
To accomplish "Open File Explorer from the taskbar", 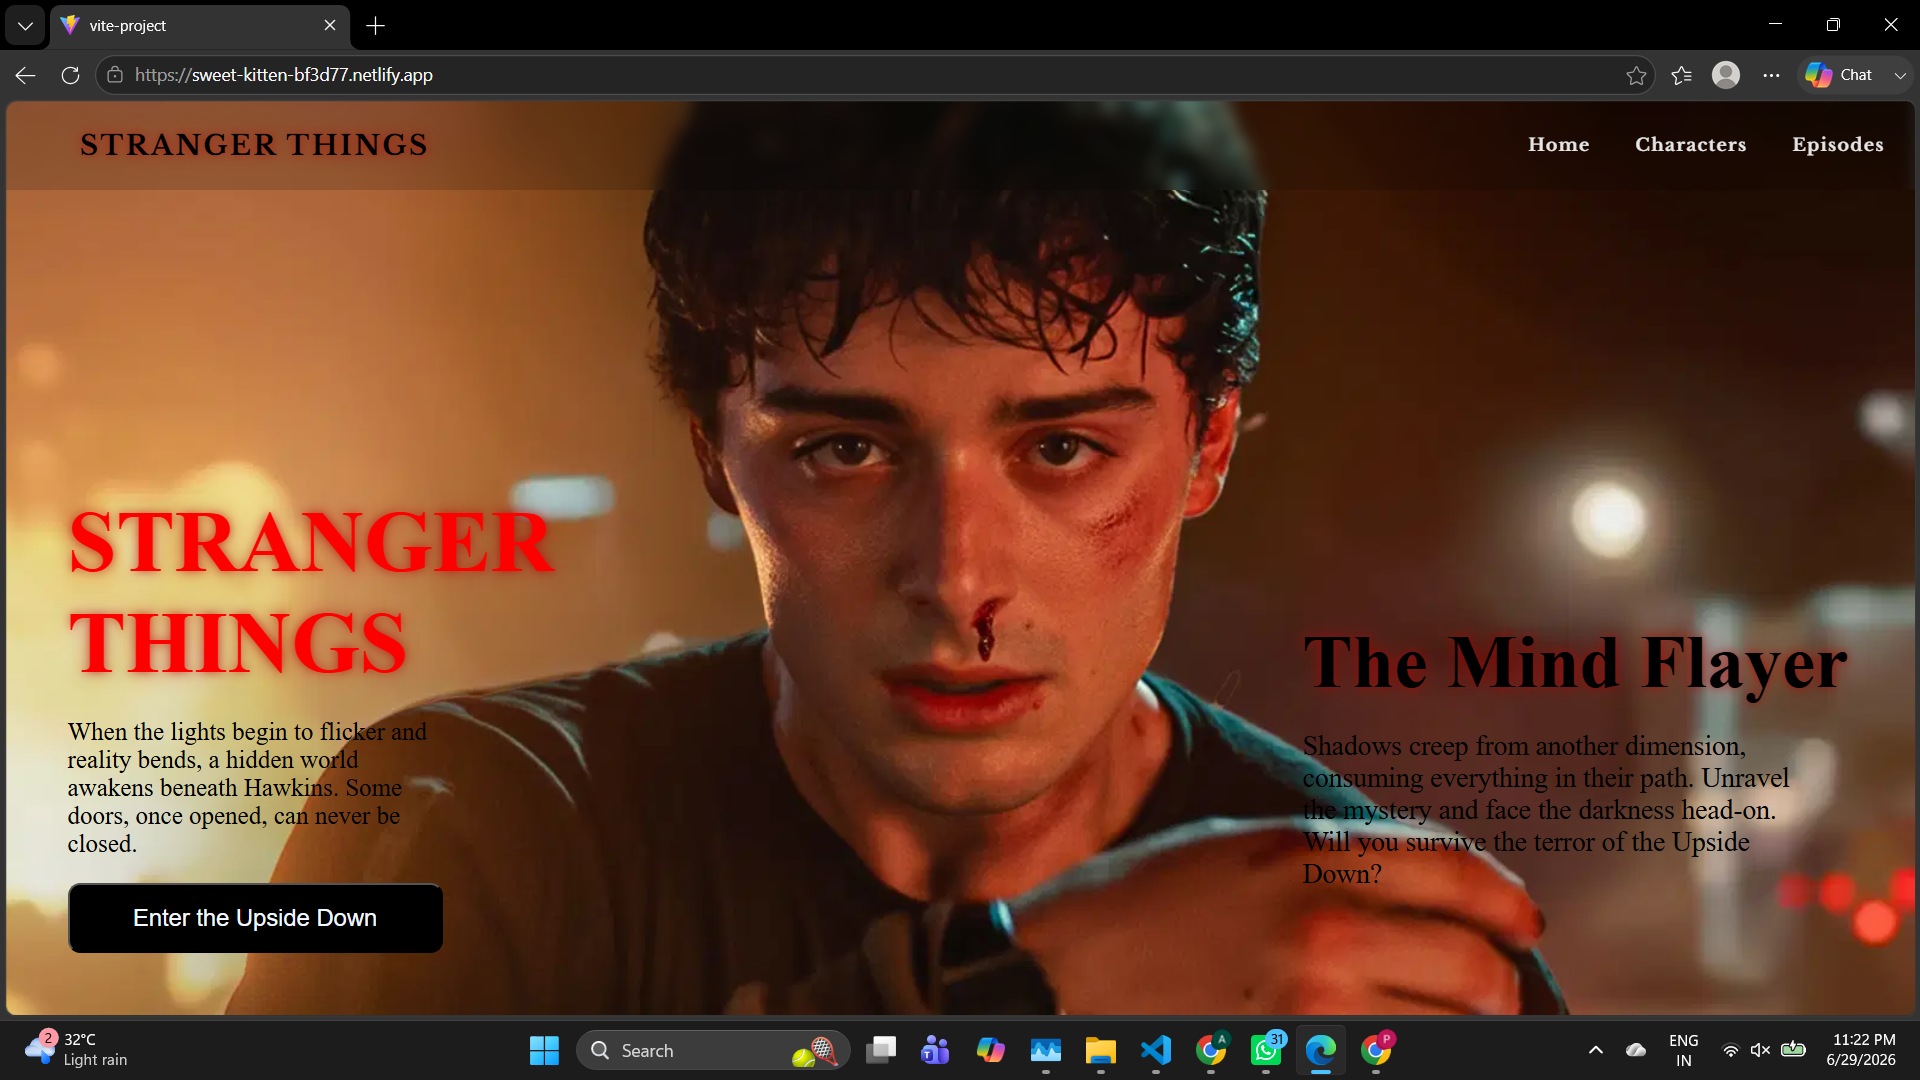I will (x=1100, y=1051).
